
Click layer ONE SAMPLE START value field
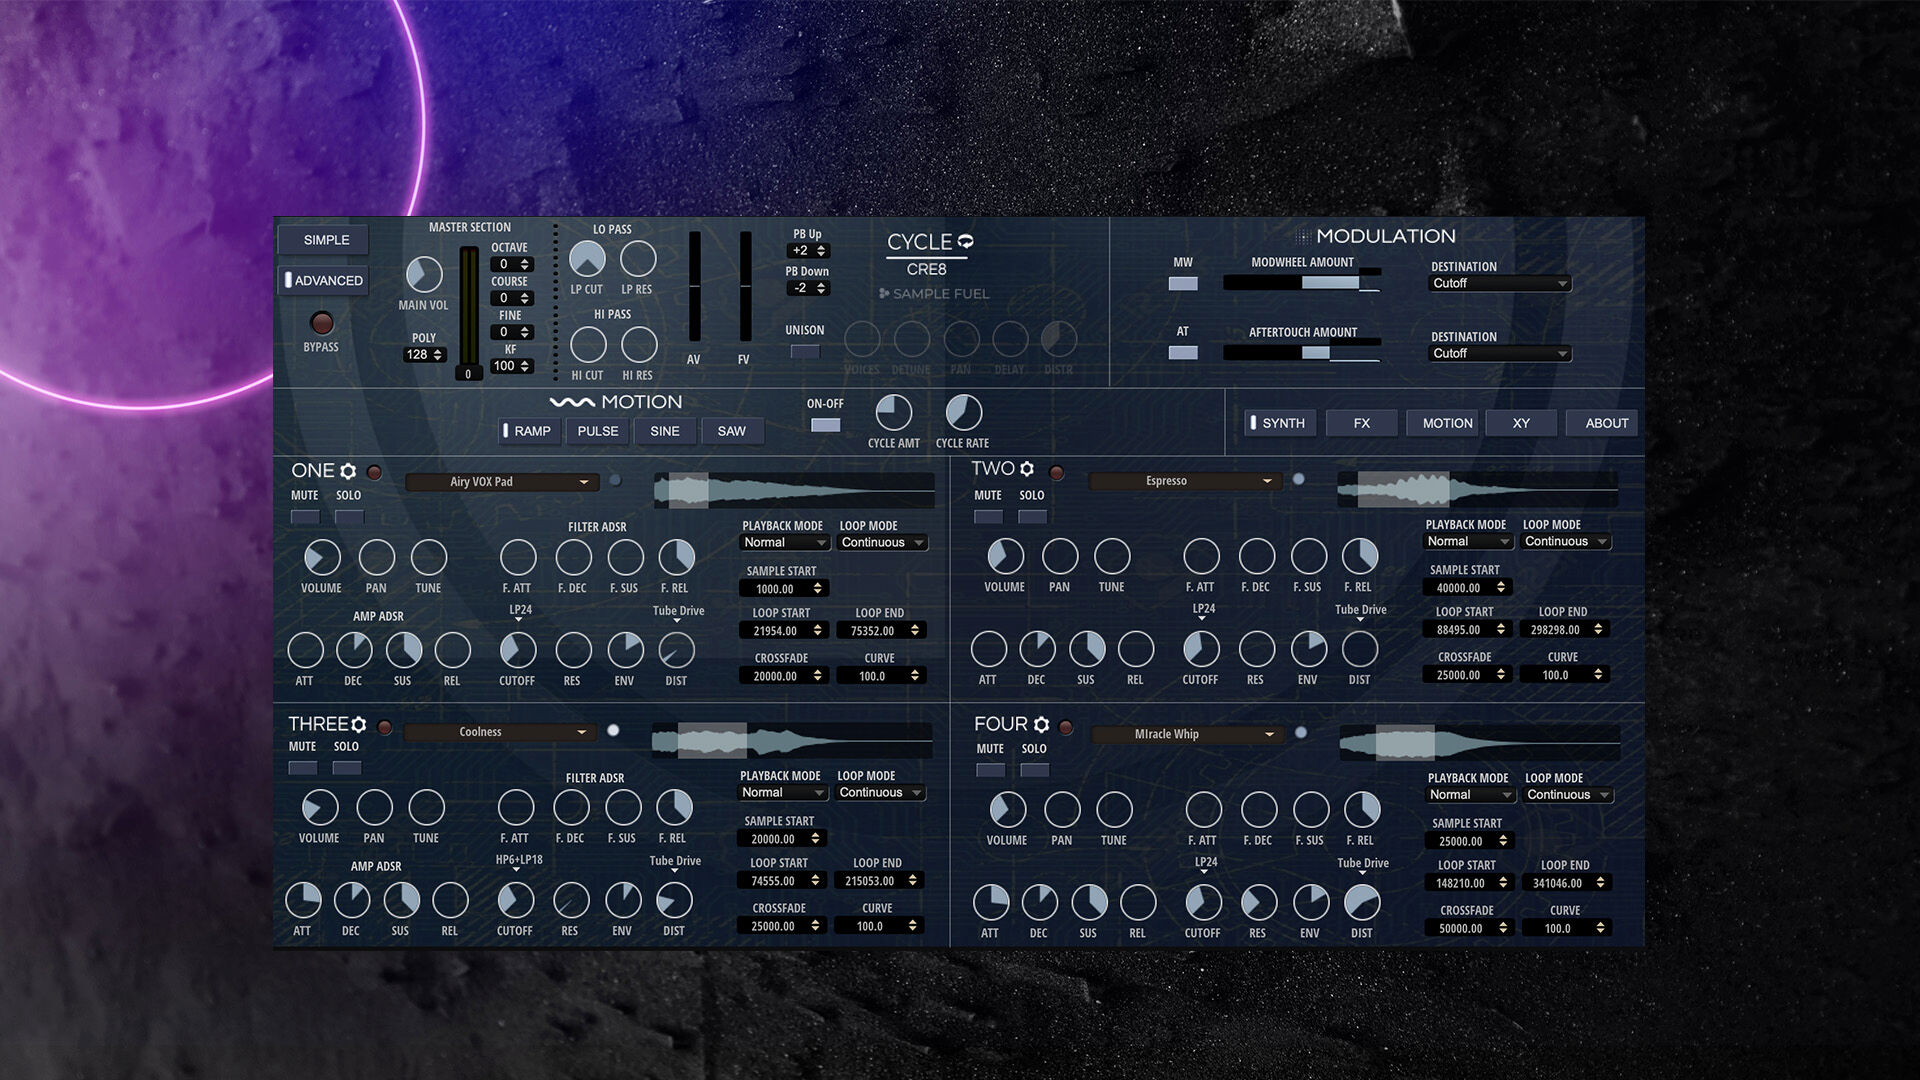point(785,589)
